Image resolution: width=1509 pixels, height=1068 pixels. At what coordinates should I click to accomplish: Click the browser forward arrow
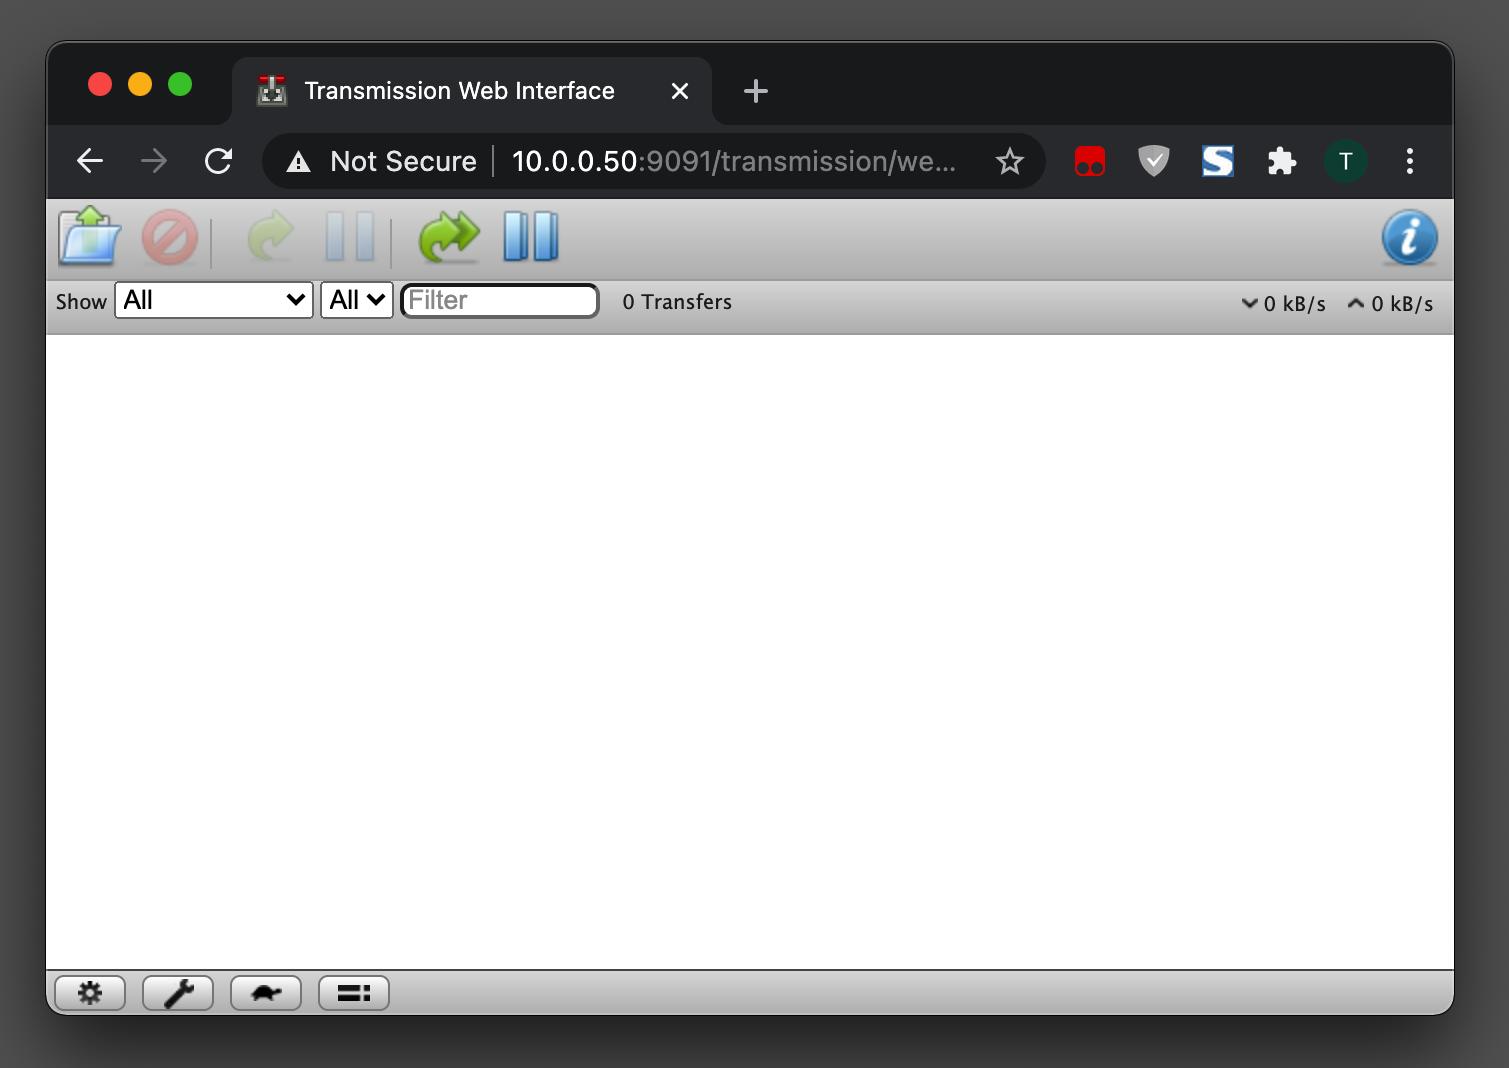click(x=154, y=161)
